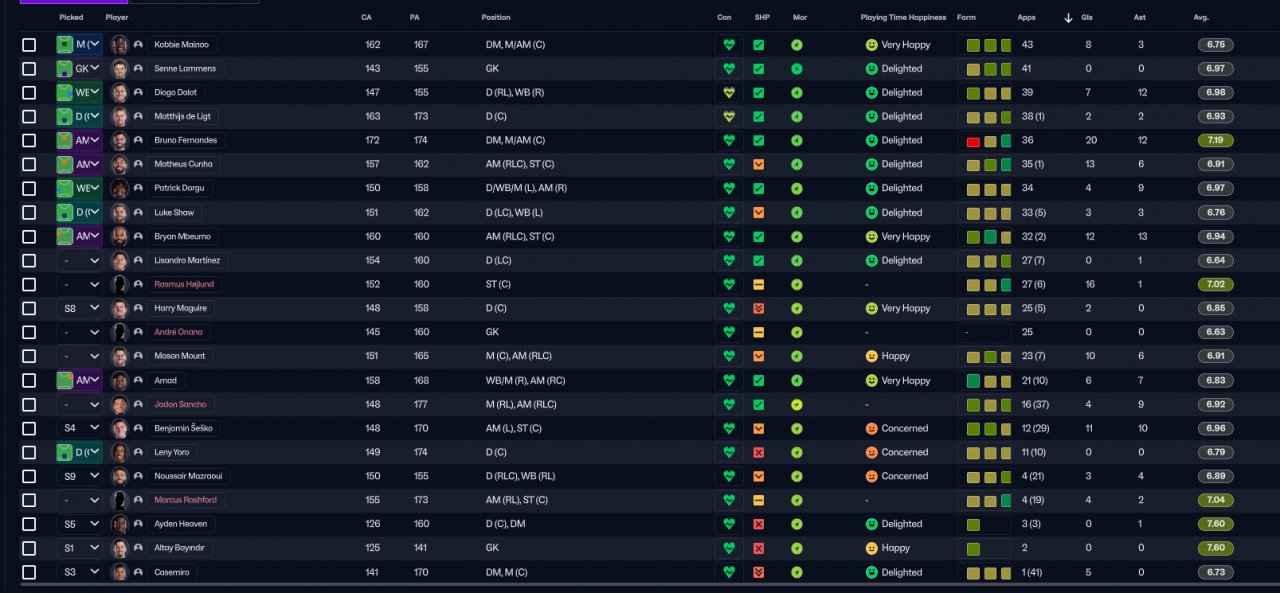Tick the checkbox for Bruno Fernandes
The height and width of the screenshot is (593, 1280).
pos(29,141)
